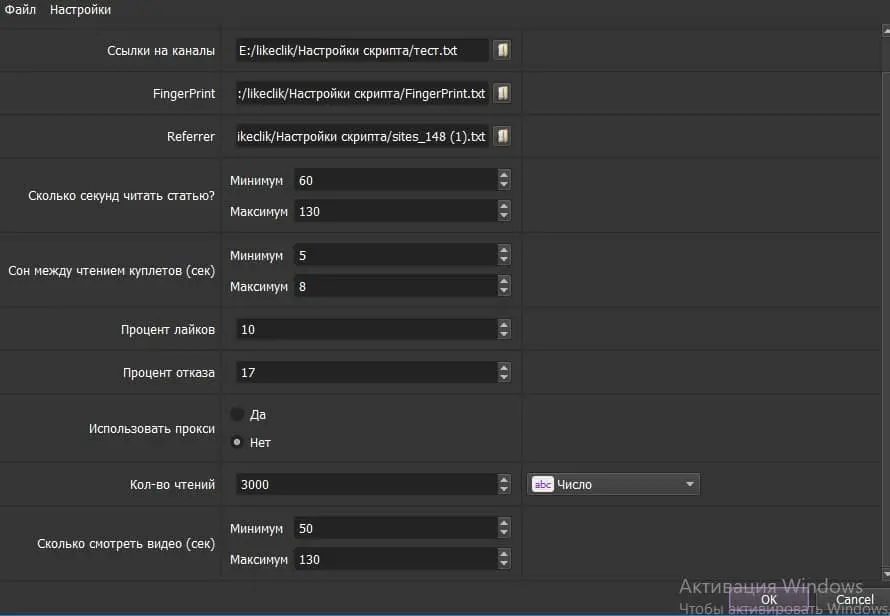The height and width of the screenshot is (616, 890).
Task: Click the Процент отказа field showing 17
Action: coord(367,372)
